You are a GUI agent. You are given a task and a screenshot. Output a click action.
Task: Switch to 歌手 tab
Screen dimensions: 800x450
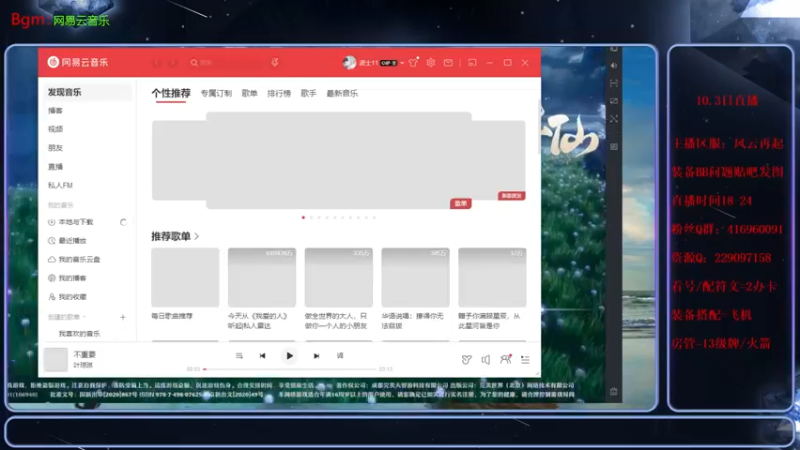(x=309, y=93)
